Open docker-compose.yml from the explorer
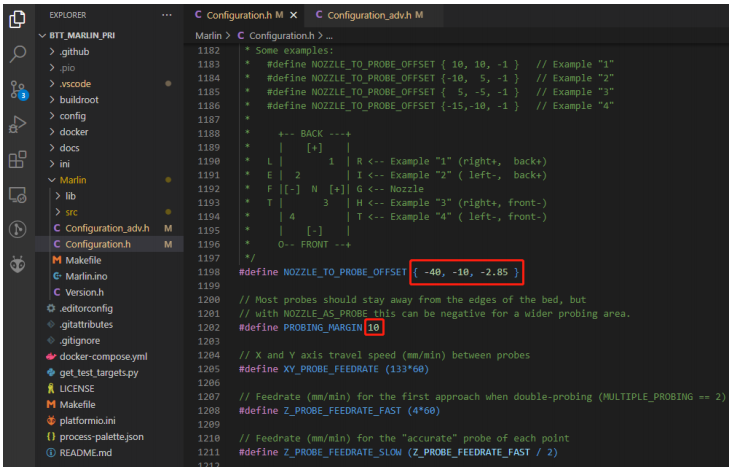This screenshot has width=731, height=469. tap(103, 356)
